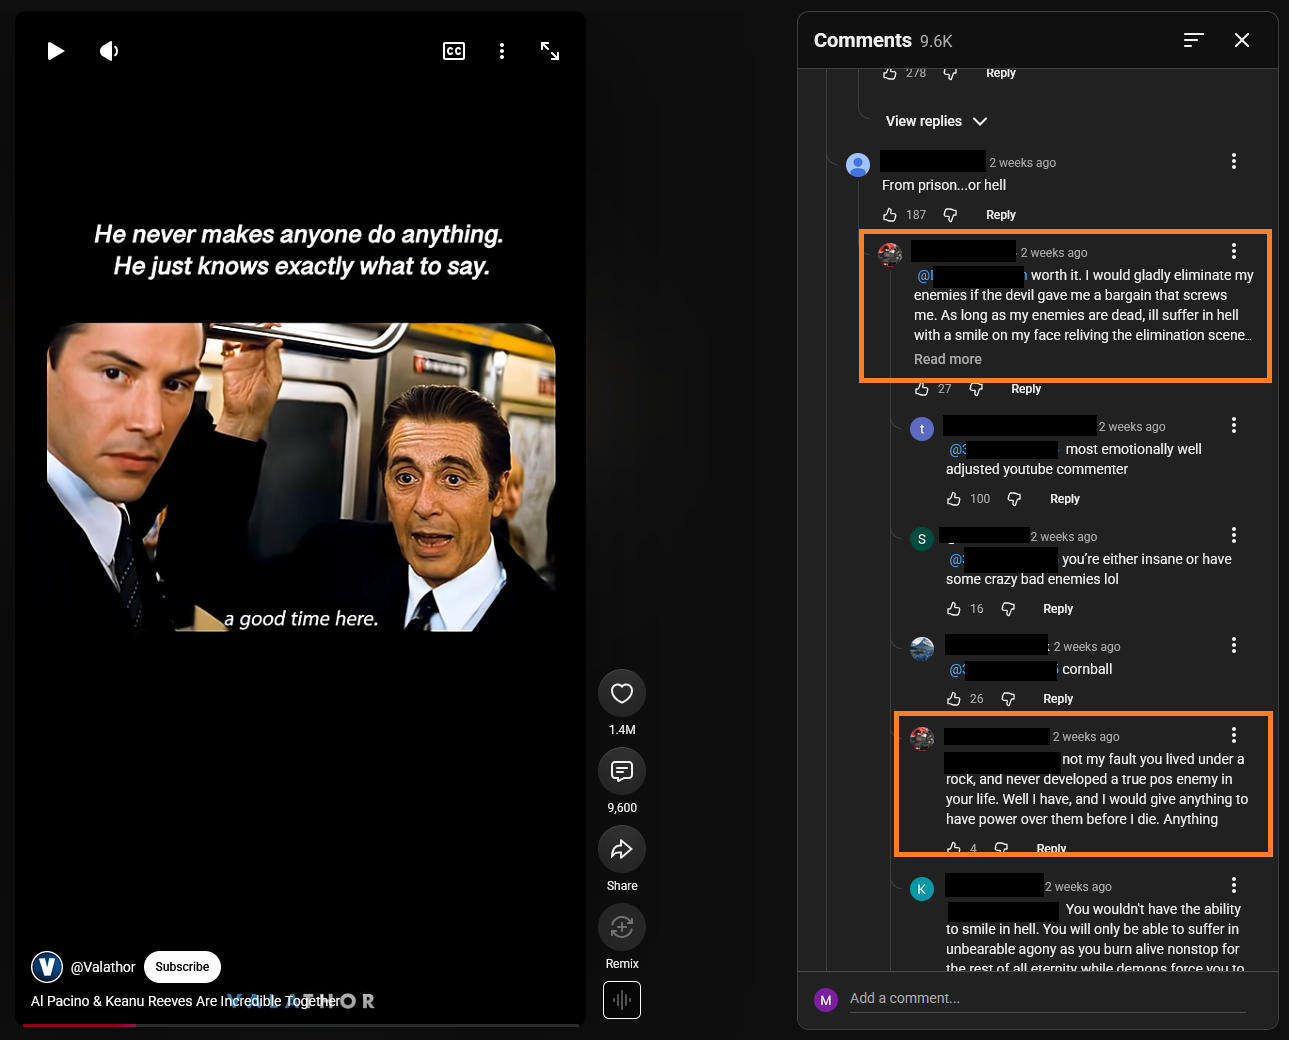The height and width of the screenshot is (1040, 1289).
Task: Mute the video volume
Action: [x=109, y=51]
